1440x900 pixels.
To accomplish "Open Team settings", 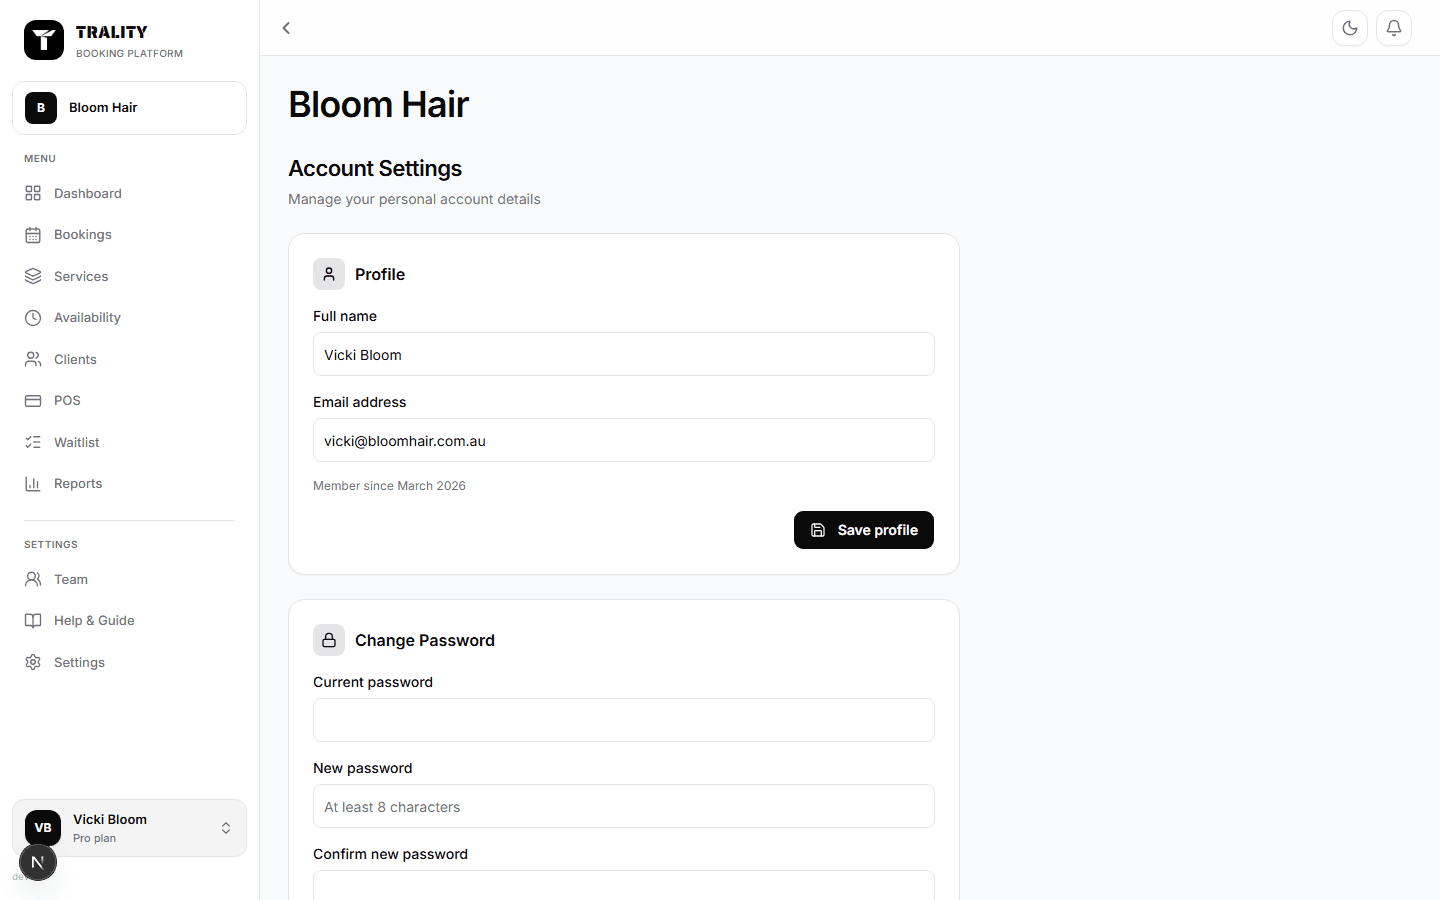I will tap(129, 579).
